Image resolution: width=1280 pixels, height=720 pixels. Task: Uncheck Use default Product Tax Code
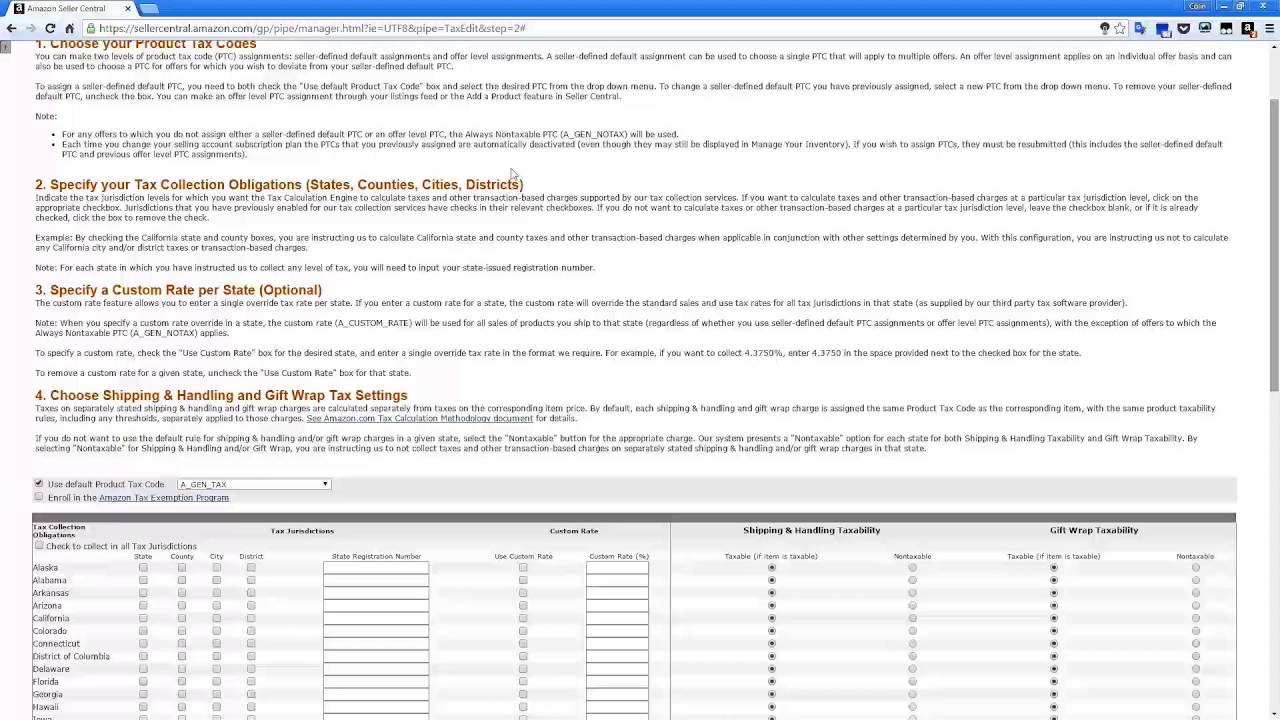[x=39, y=483]
